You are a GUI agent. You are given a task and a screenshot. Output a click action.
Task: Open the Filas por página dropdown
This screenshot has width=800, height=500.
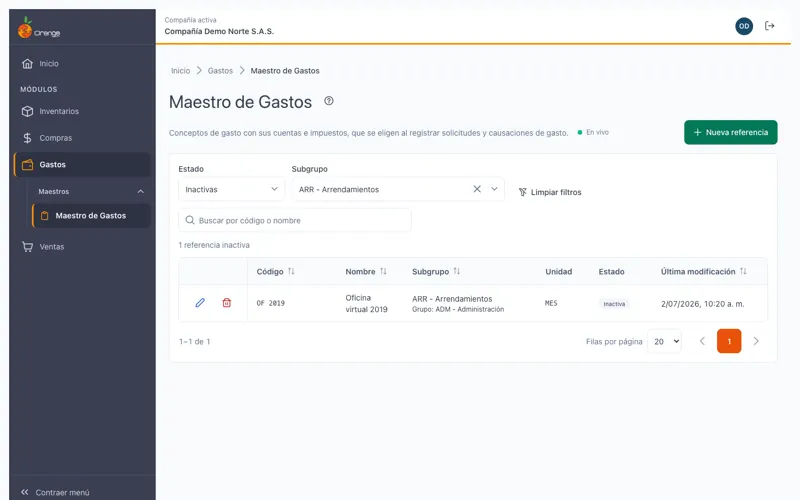pyautogui.click(x=665, y=341)
